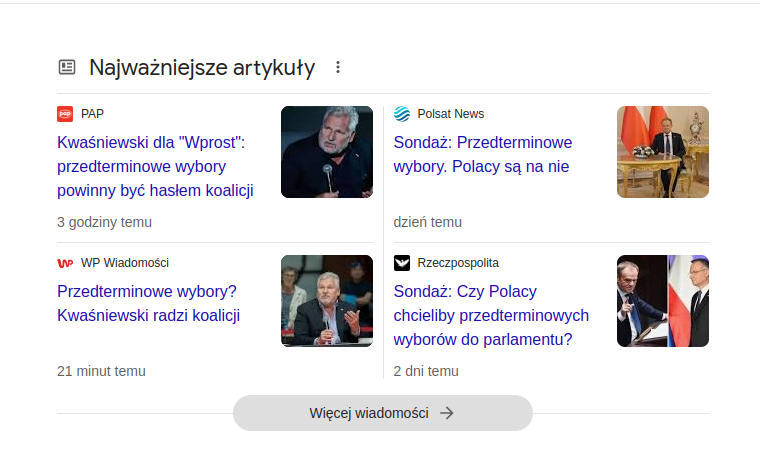The width and height of the screenshot is (760, 449).
Task: Click Polsat News thumbnail with flags
Action: 663,152
